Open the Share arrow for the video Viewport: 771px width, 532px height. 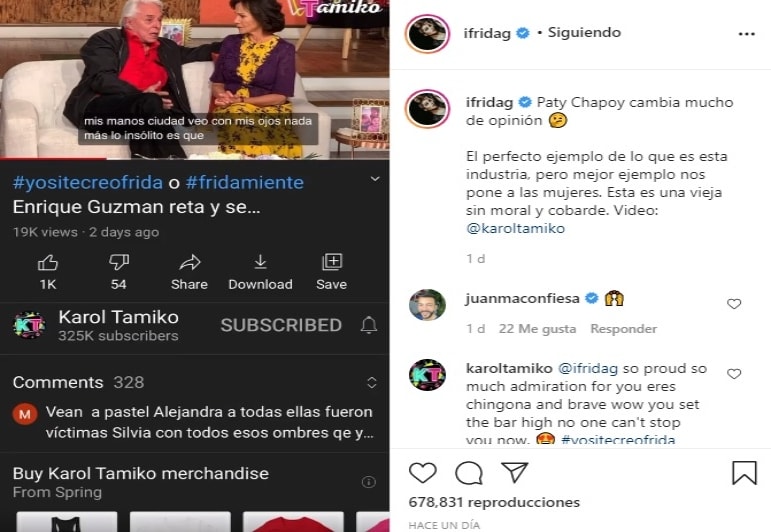[x=189, y=272]
